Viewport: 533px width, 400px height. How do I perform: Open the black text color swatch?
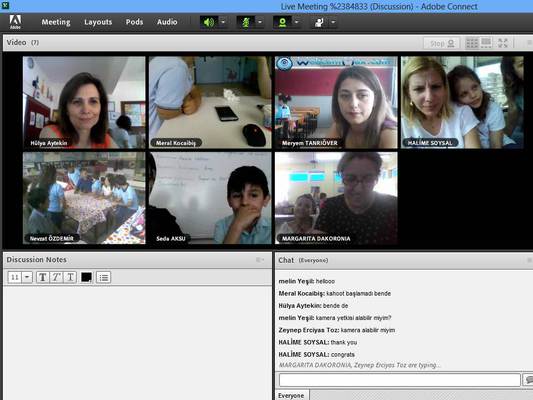tap(86, 277)
